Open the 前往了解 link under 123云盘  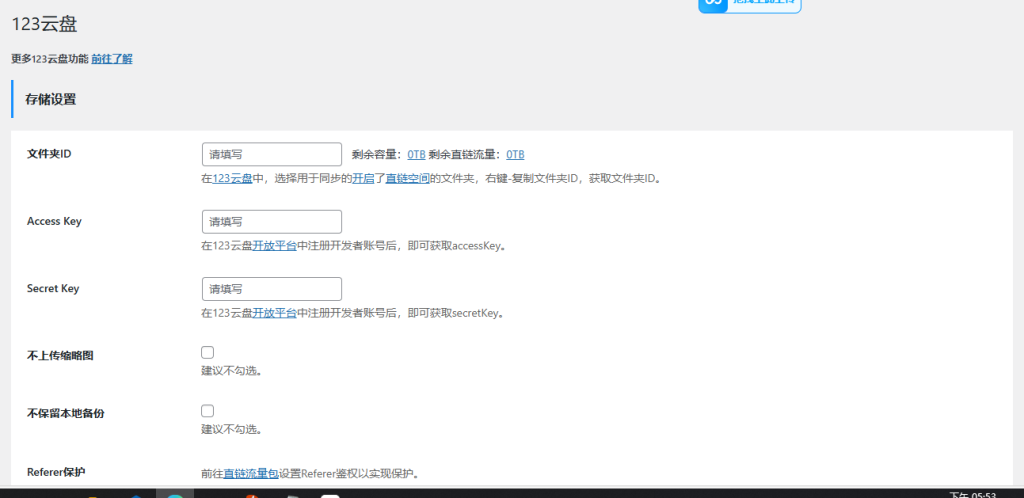pos(112,59)
